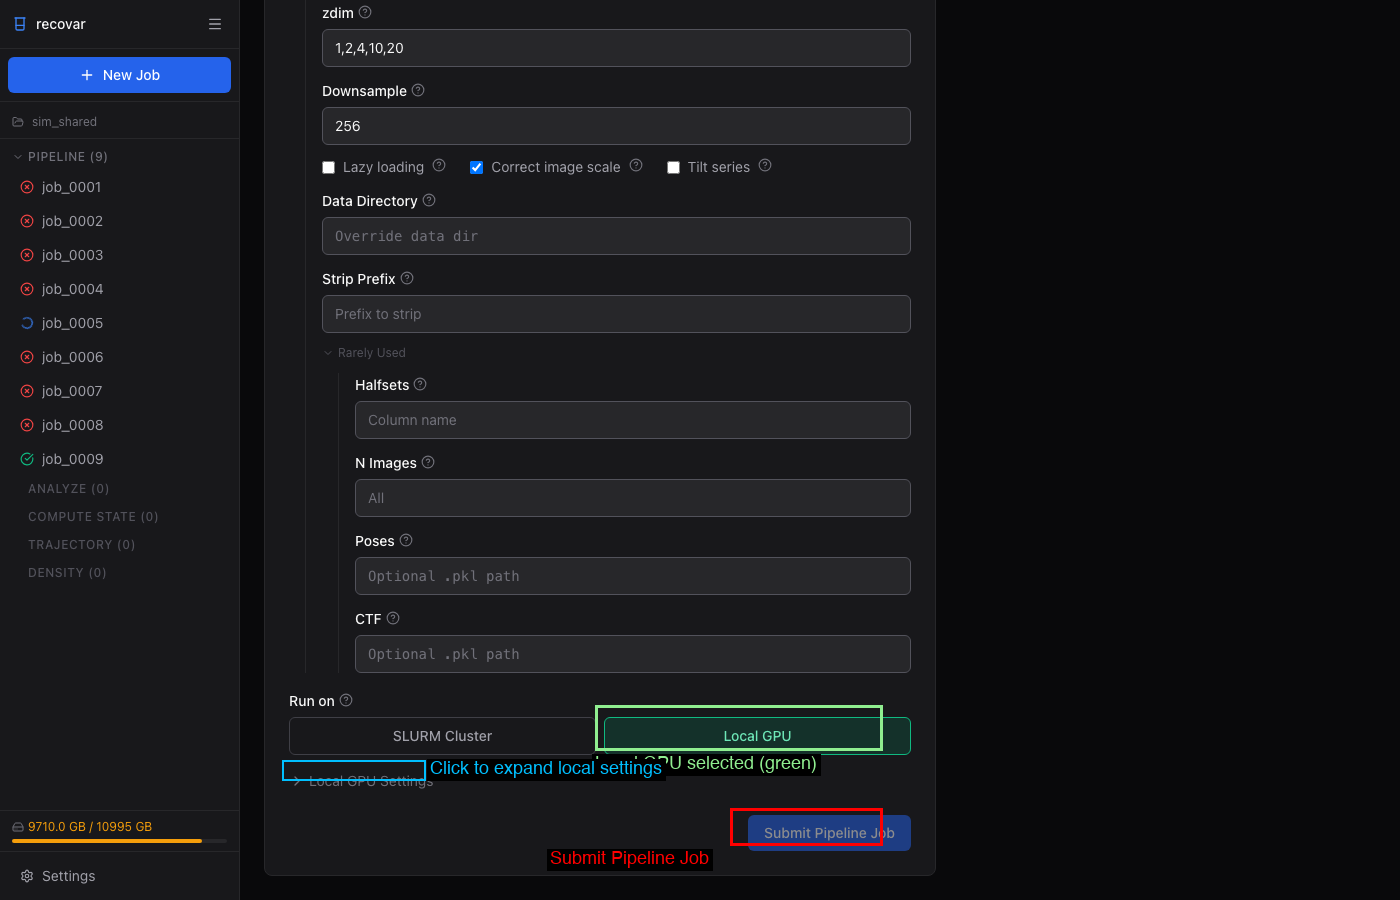Click the recovar logo icon

(x=20, y=24)
